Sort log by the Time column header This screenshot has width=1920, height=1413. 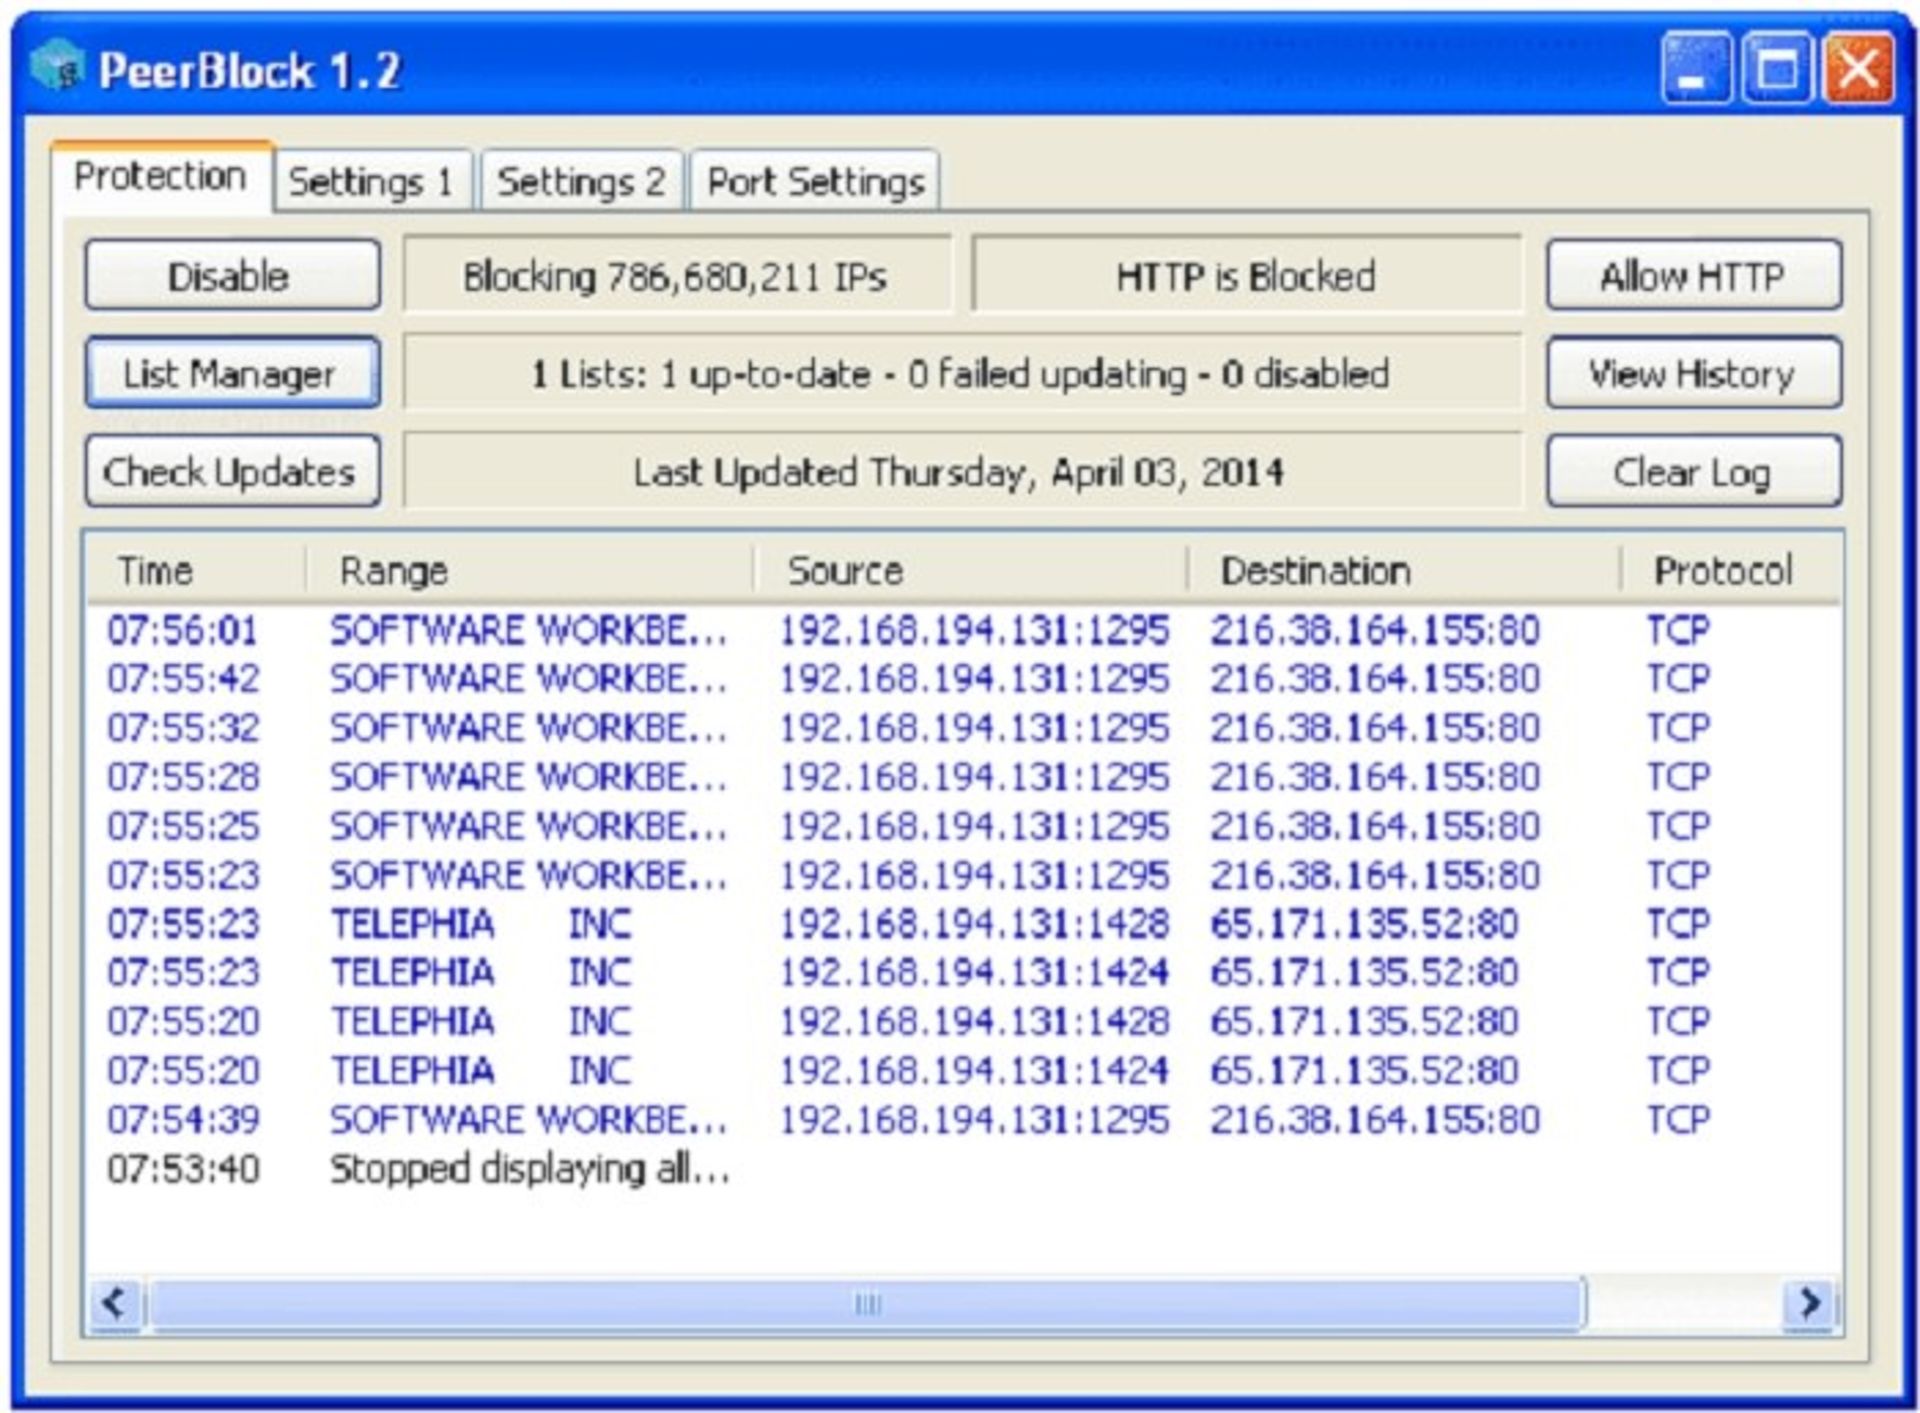click(x=196, y=570)
